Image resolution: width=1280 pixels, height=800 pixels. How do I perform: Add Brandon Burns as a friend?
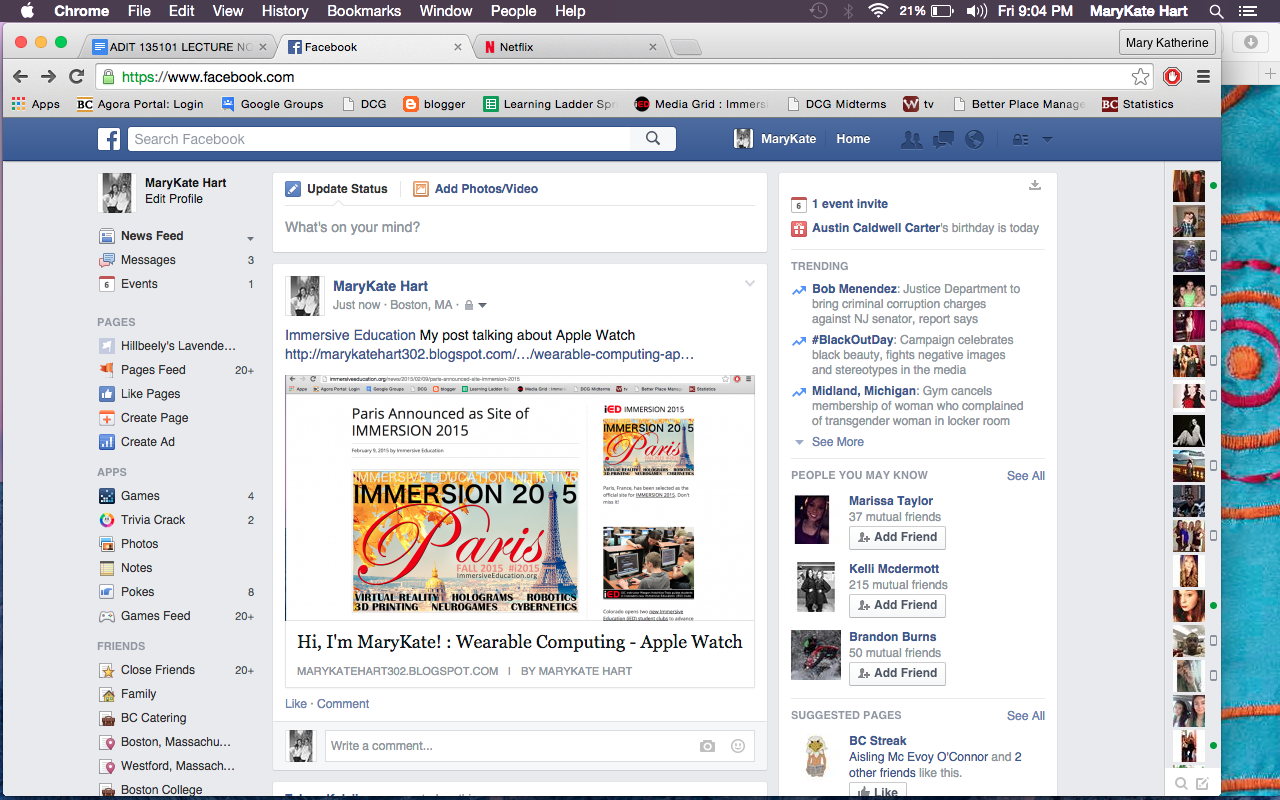pos(897,673)
